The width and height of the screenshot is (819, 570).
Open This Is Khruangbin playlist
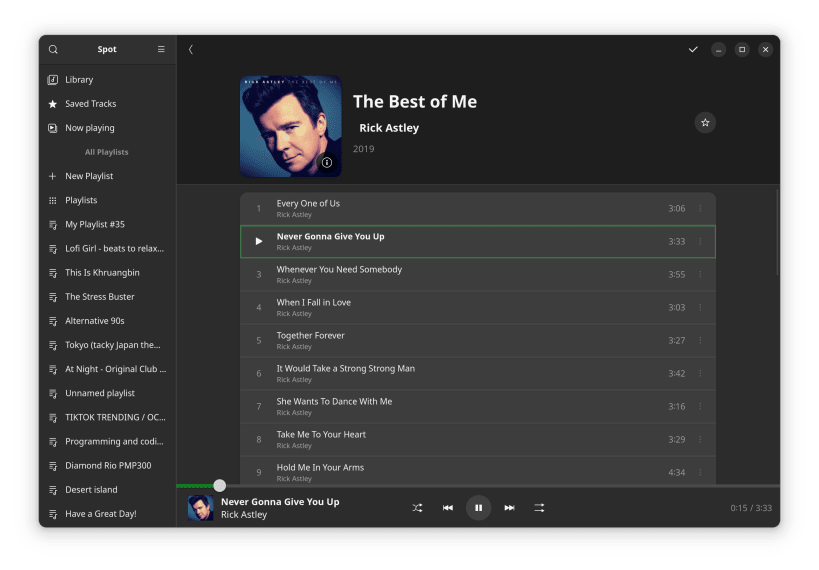(x=107, y=272)
